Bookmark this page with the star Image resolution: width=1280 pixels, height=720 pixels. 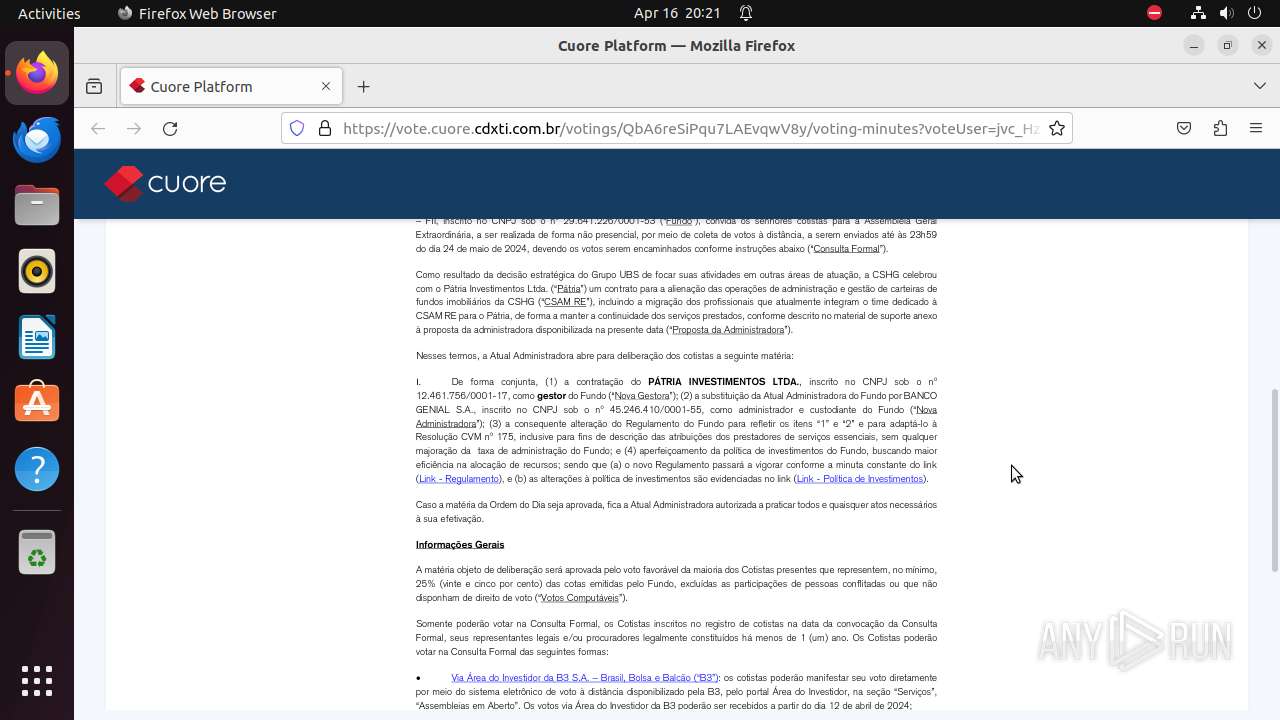point(1056,128)
